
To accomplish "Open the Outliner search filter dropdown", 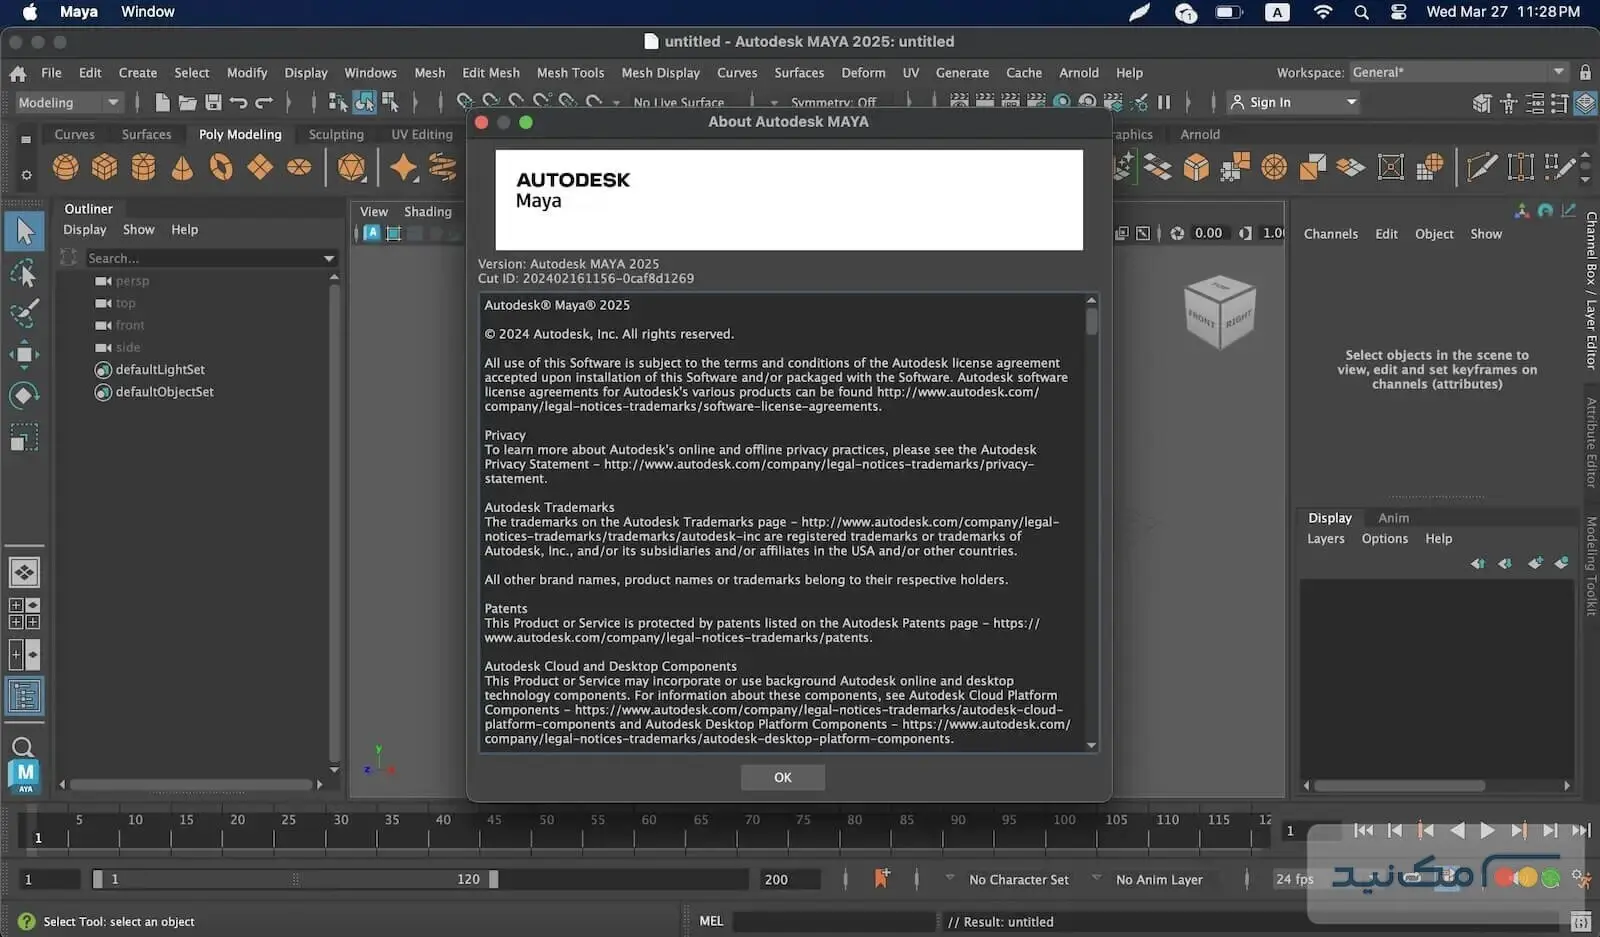I will click(x=329, y=259).
